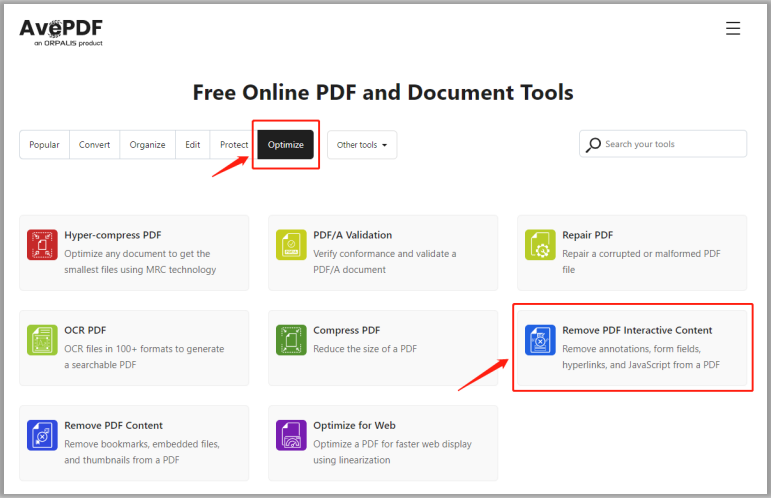The width and height of the screenshot is (771, 498).
Task: Click the 'Free Online PDF and Document Tools' heading
Action: pos(383,92)
